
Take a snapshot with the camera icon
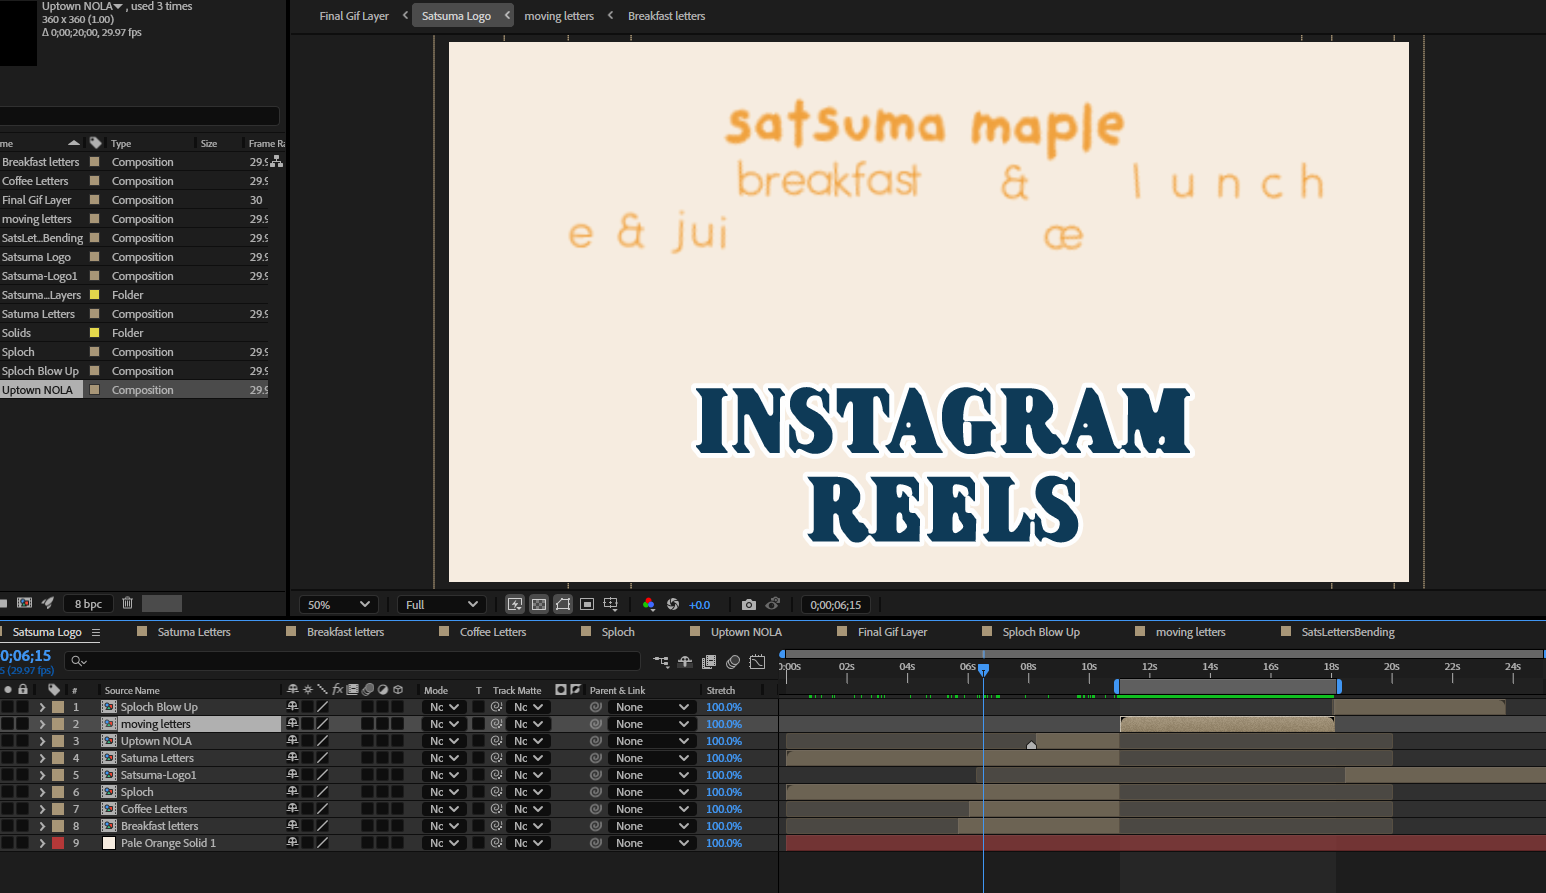pos(749,604)
